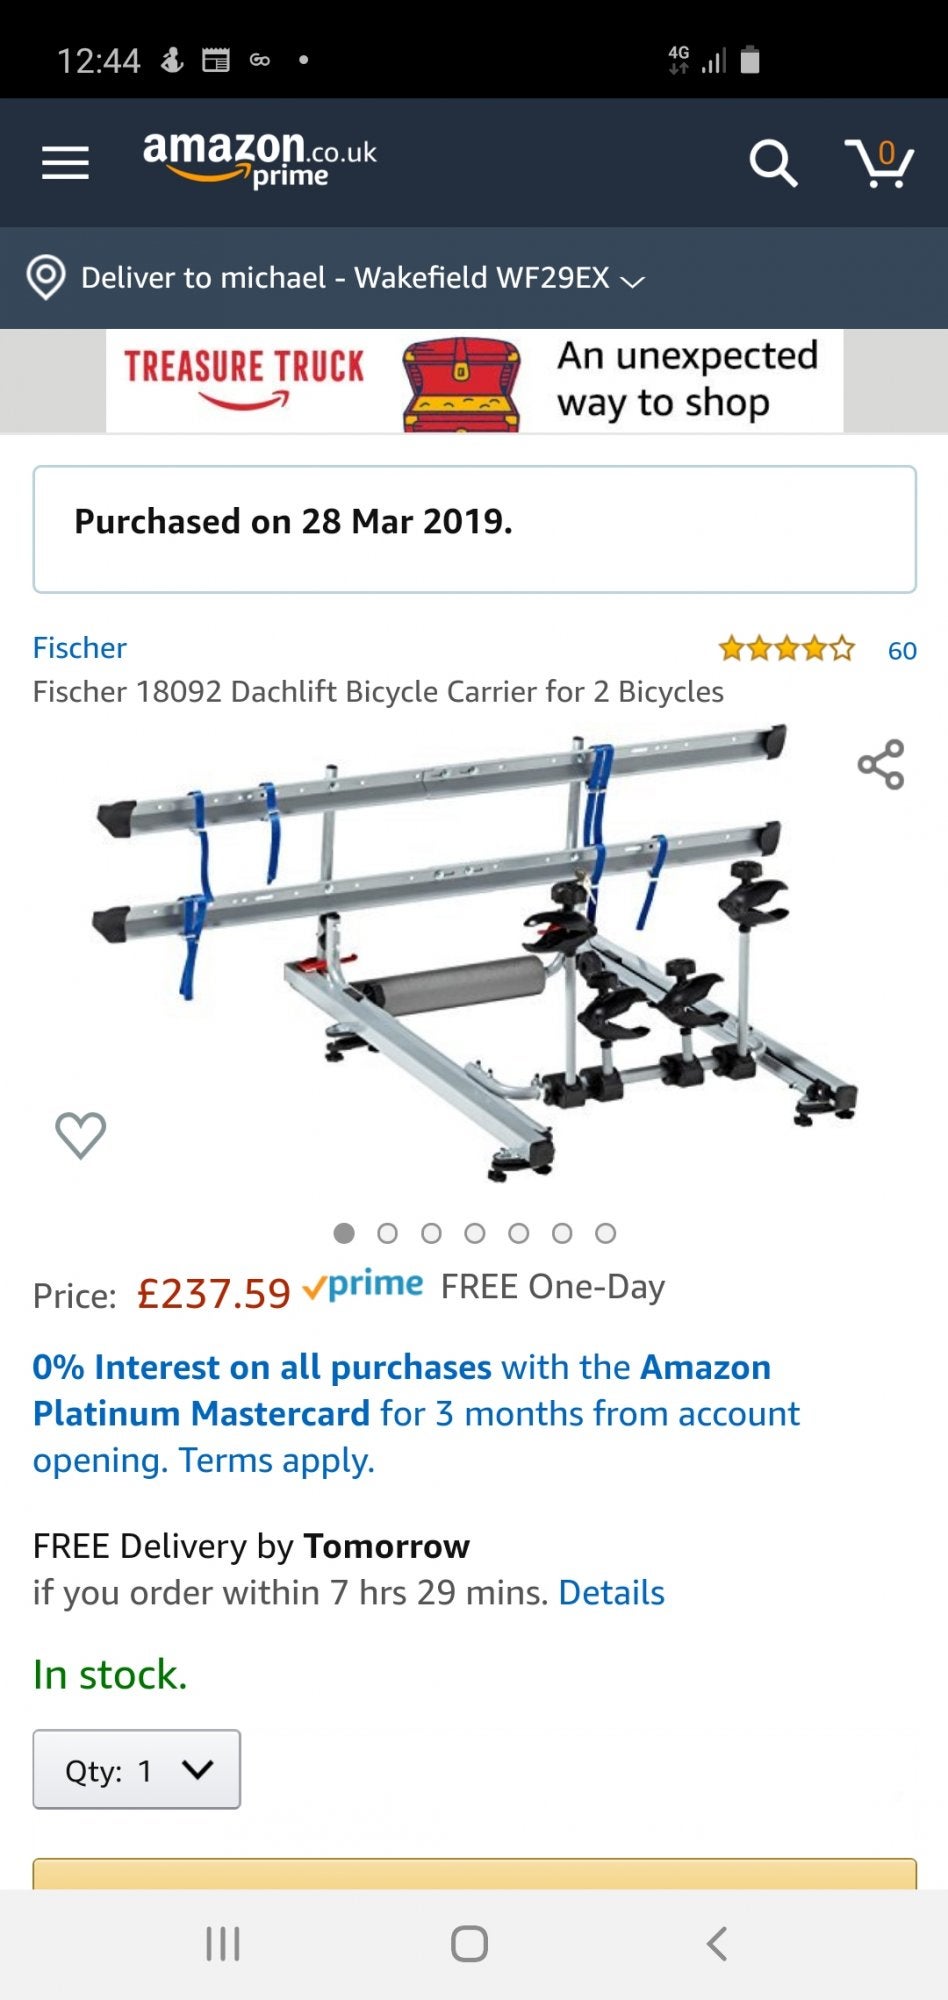This screenshot has width=948, height=2000.
Task: Tap the Android home button
Action: [469, 1944]
